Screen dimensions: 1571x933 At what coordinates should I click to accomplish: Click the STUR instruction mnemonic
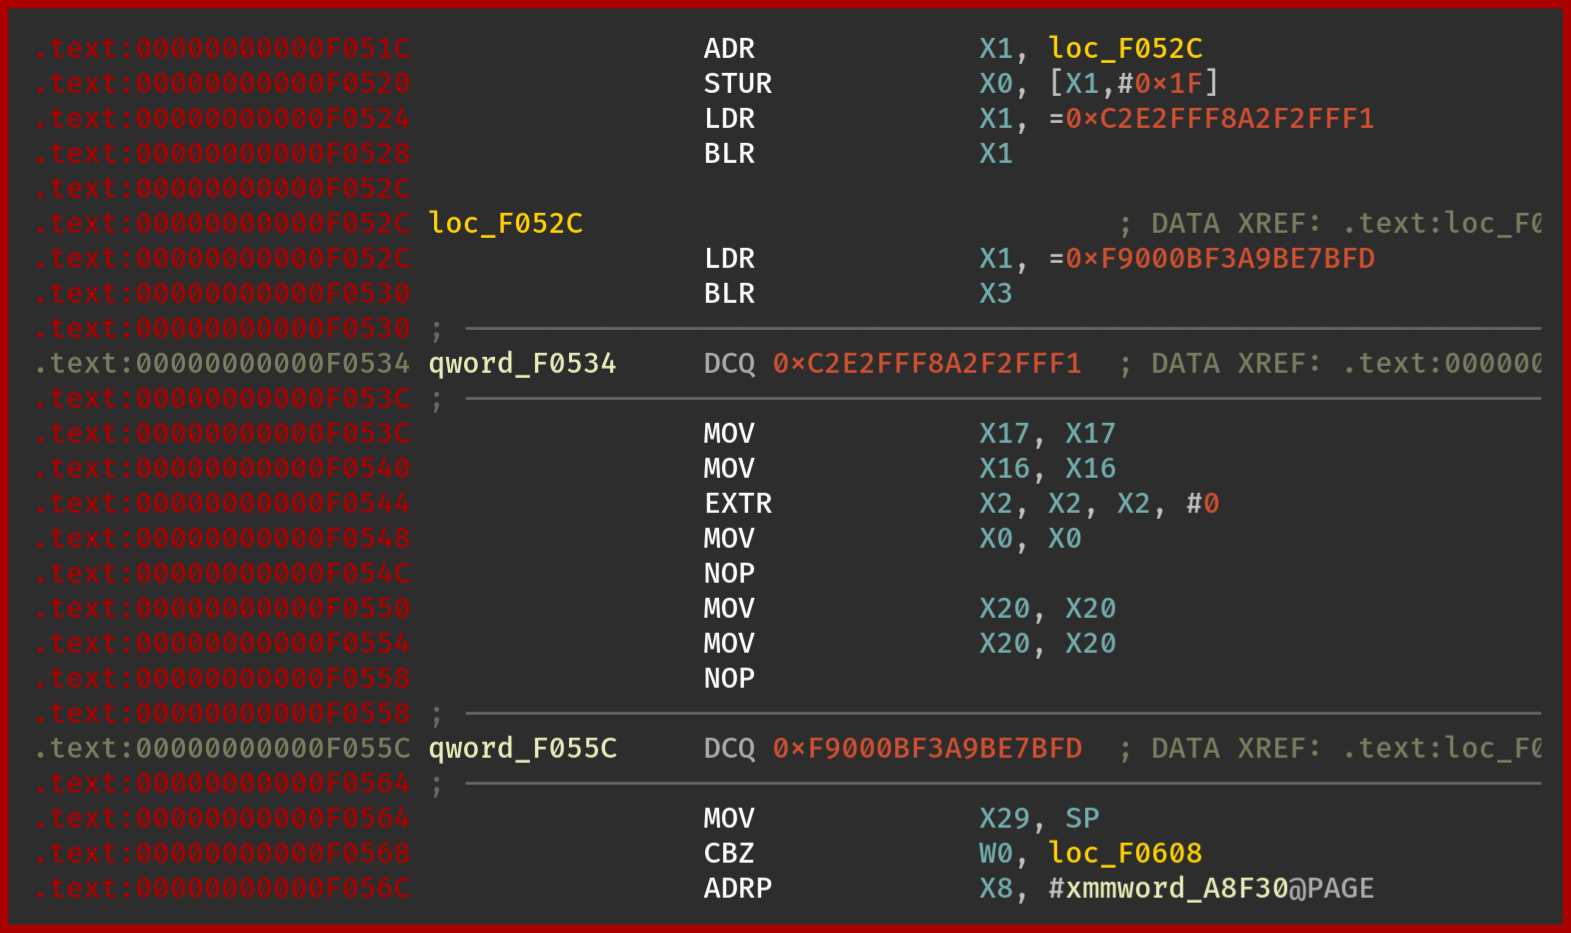point(738,83)
